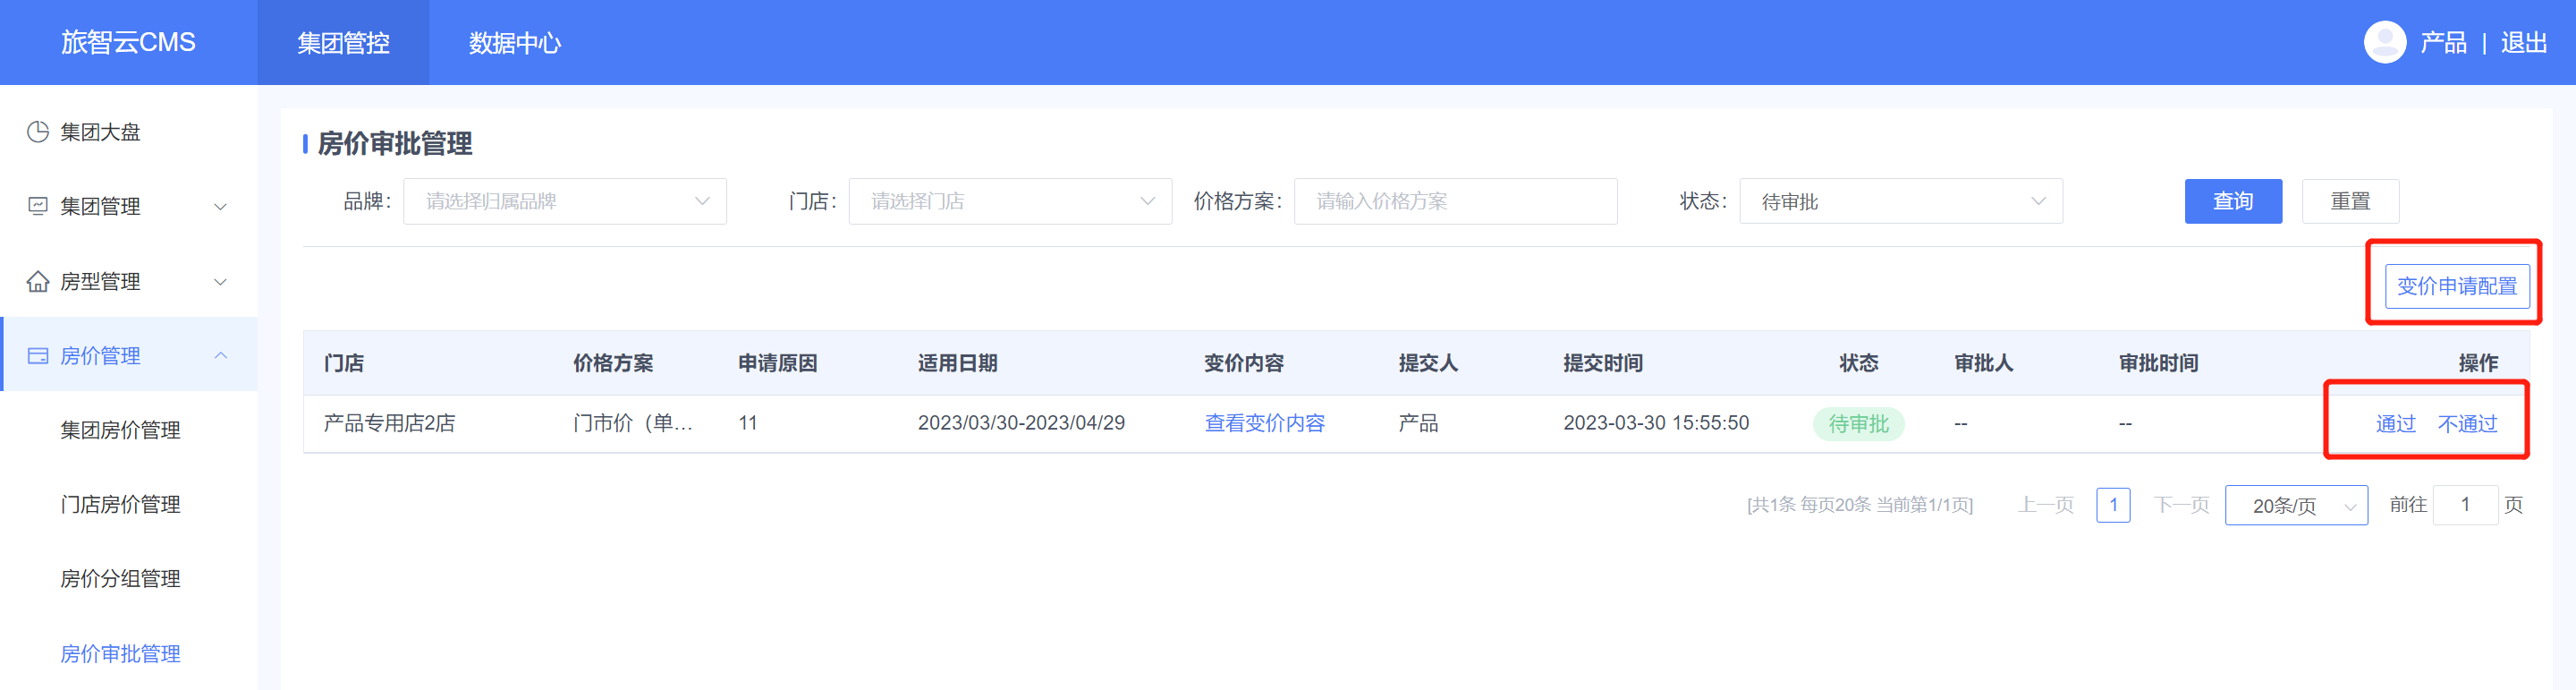The image size is (2576, 690).
Task: Expand the 房型管理 menu chevron
Action: 221,282
